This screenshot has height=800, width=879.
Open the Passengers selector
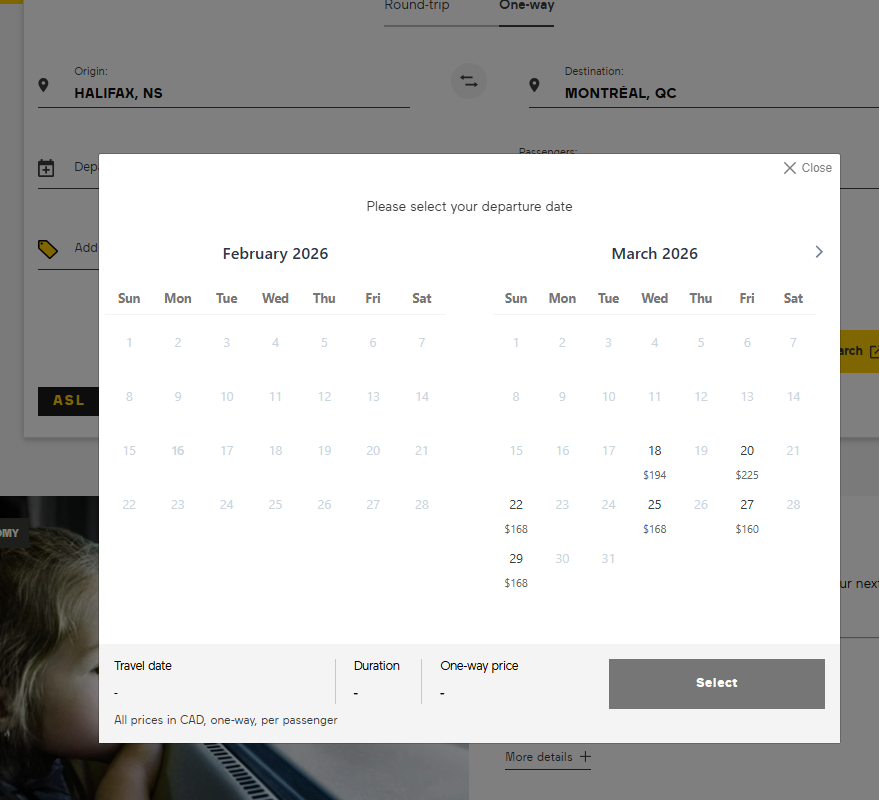click(548, 152)
